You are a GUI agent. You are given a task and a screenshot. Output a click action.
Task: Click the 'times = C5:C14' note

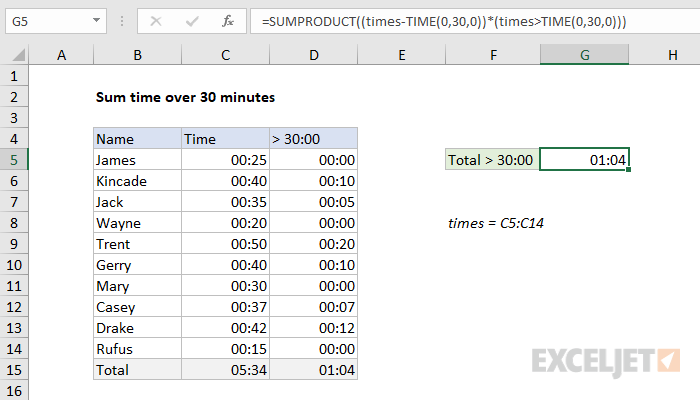point(495,223)
